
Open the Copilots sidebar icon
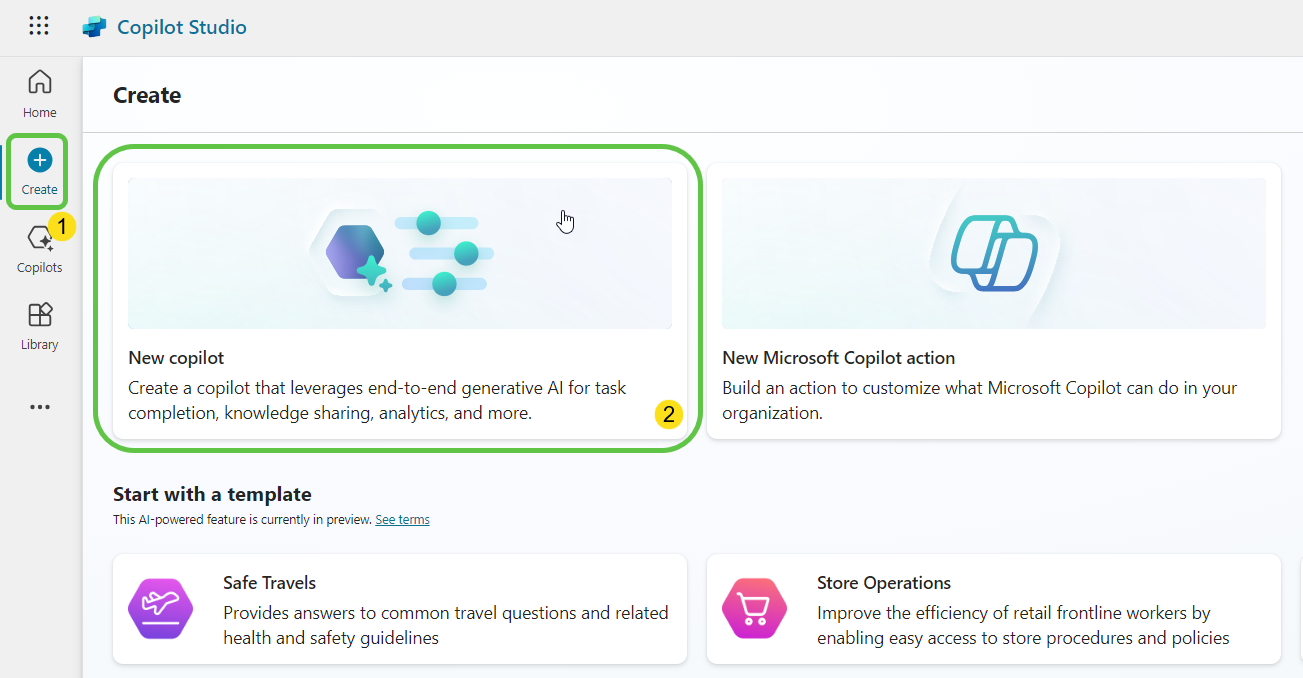click(40, 238)
